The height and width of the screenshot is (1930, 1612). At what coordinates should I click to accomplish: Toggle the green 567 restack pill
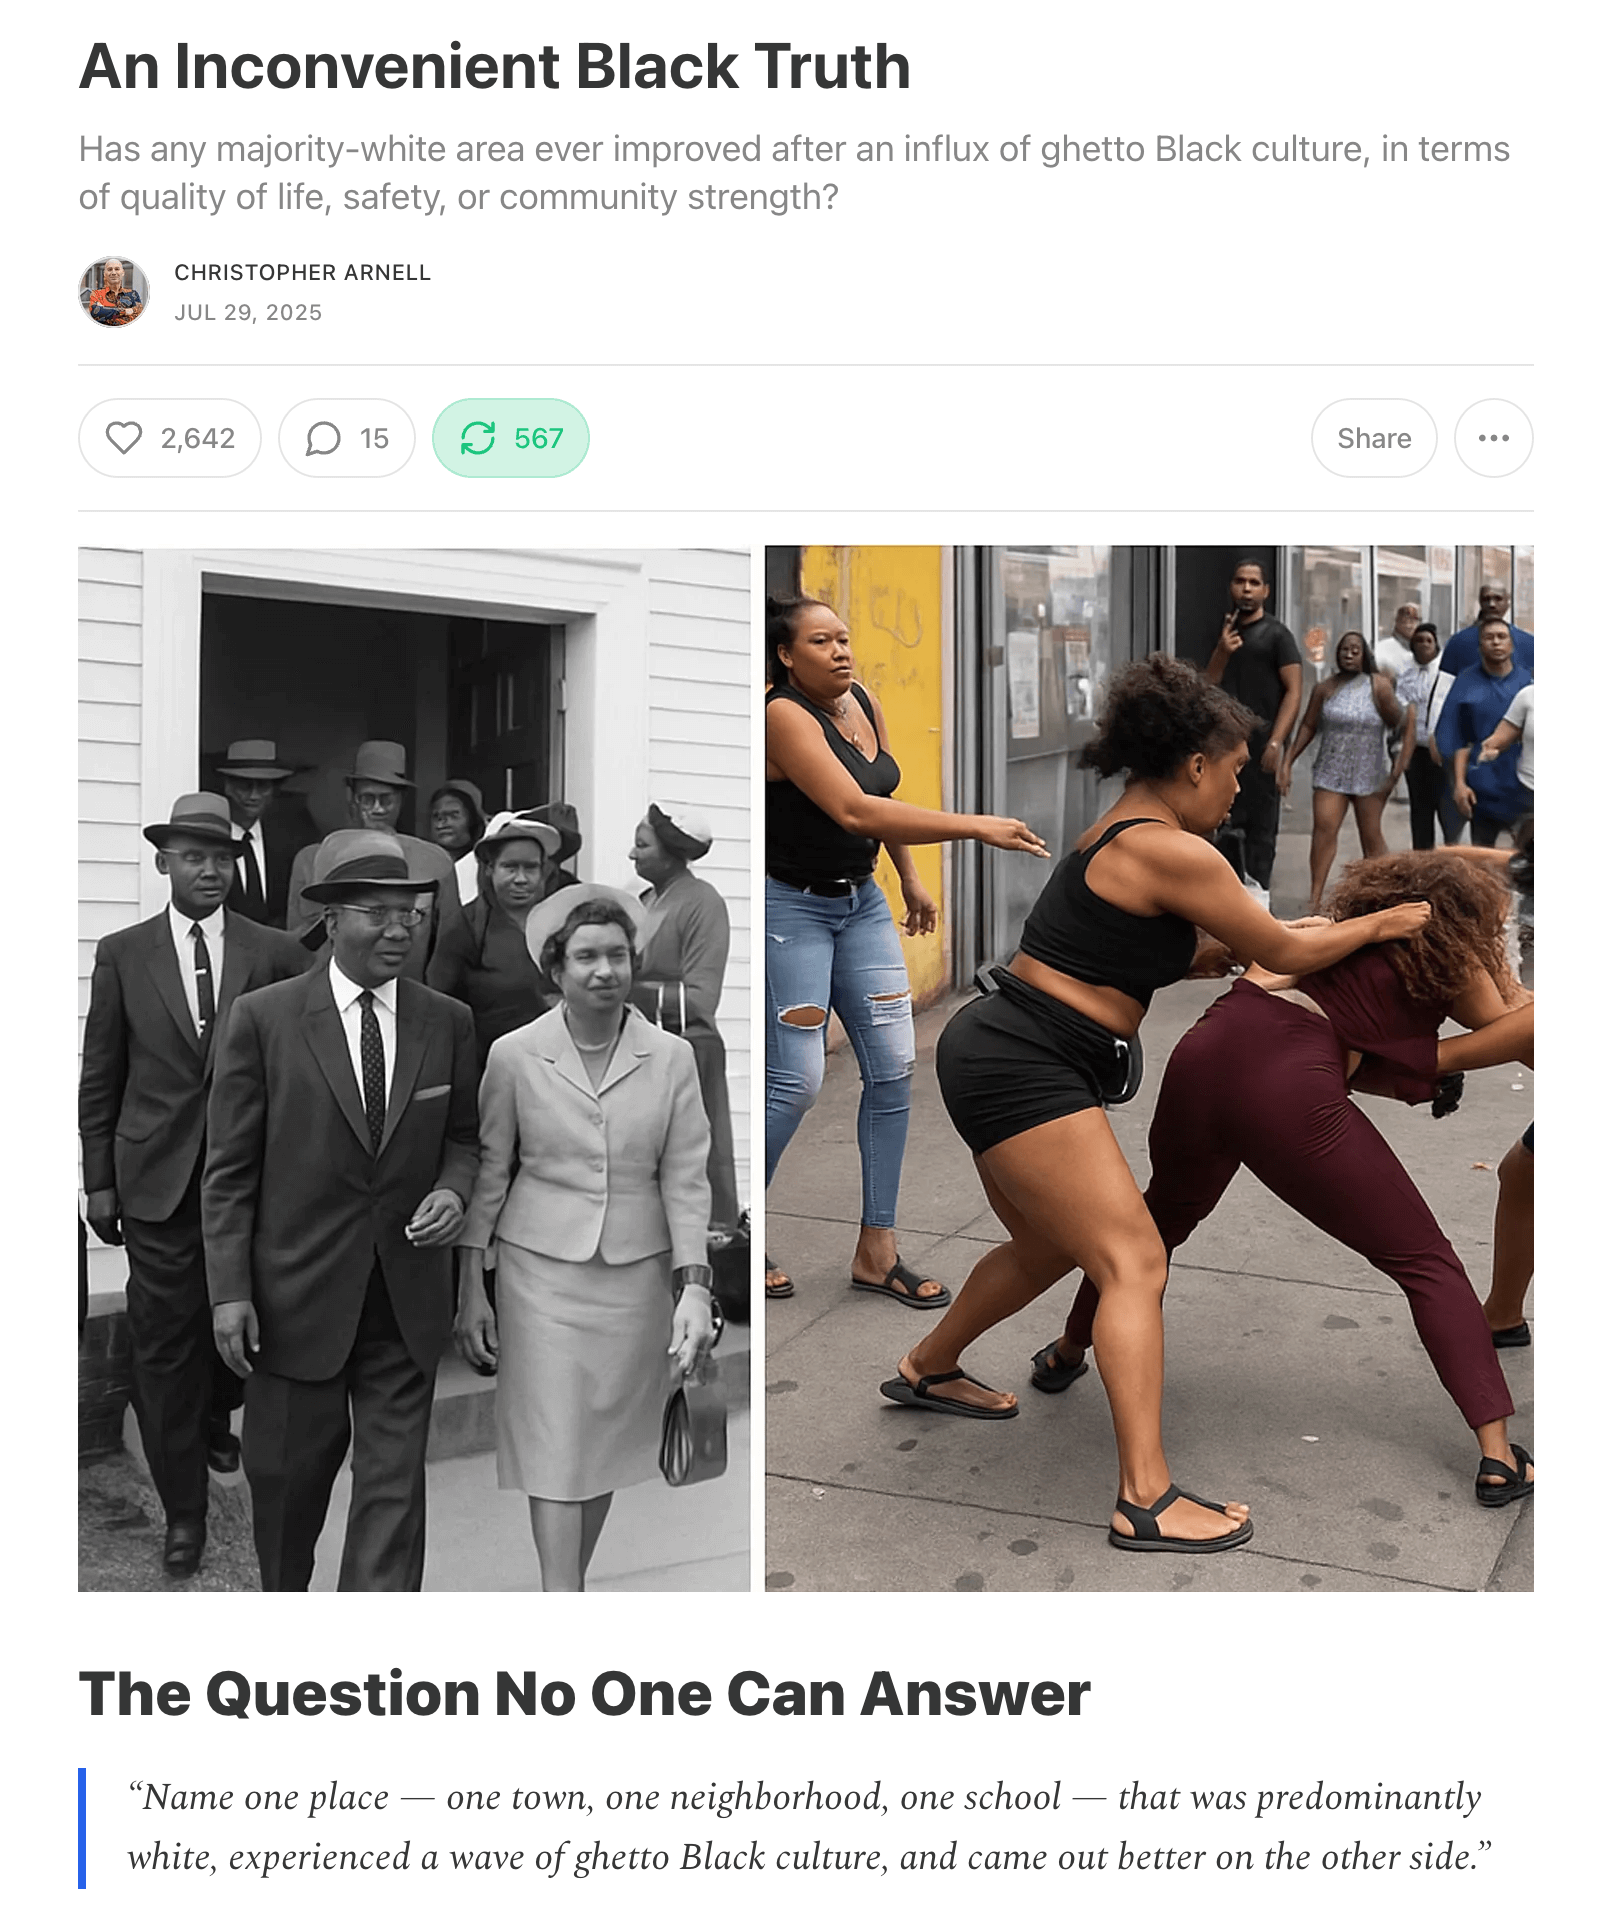(x=510, y=438)
